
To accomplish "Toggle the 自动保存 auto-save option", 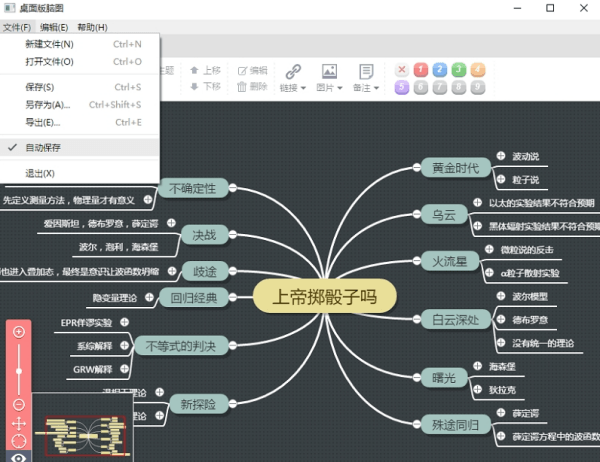I will point(42,147).
